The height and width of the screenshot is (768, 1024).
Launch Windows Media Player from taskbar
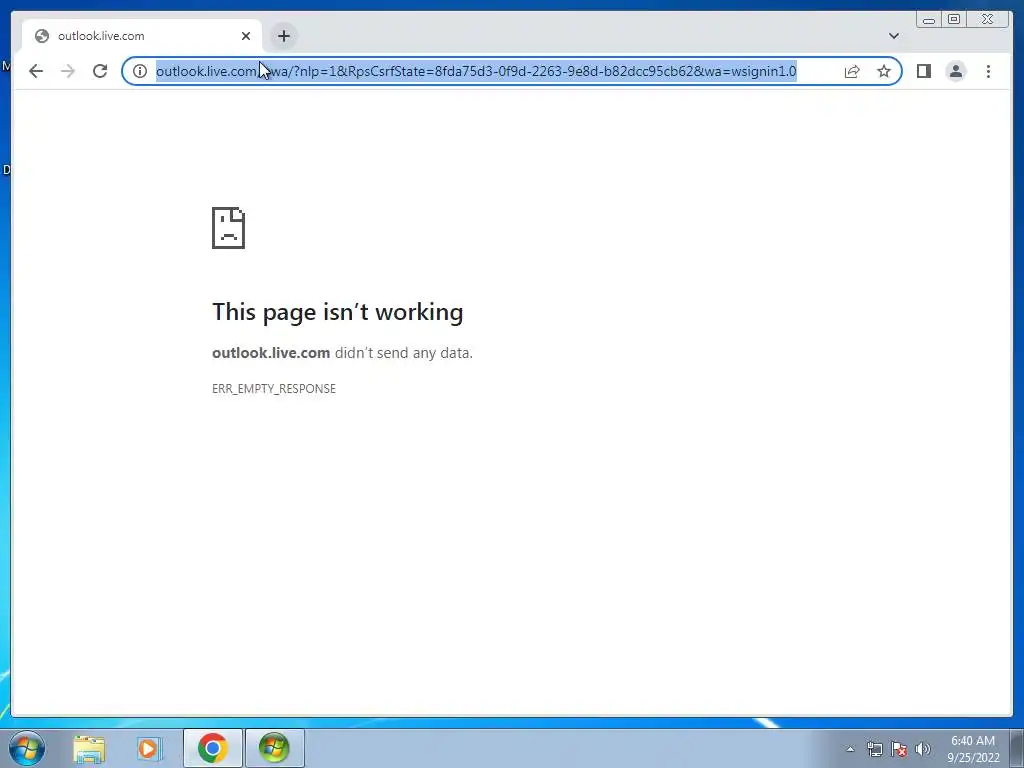pos(148,748)
